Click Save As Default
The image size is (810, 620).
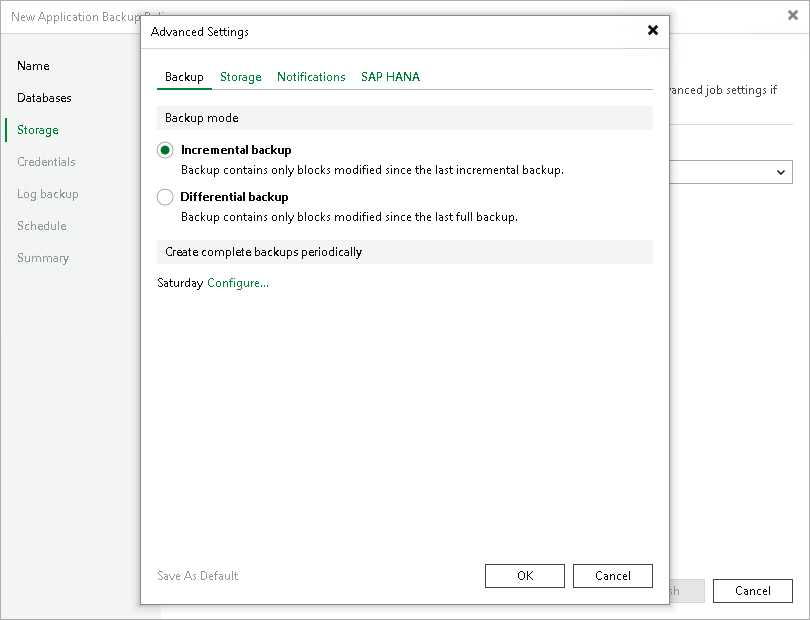pyautogui.click(x=197, y=575)
